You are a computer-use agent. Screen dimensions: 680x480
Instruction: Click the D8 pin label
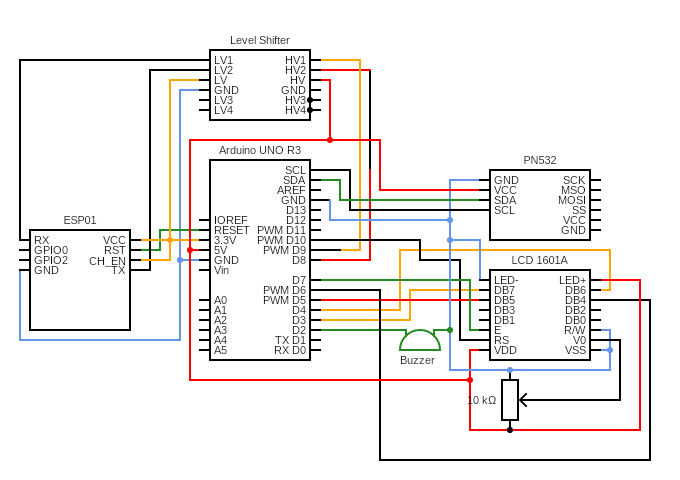click(x=299, y=260)
